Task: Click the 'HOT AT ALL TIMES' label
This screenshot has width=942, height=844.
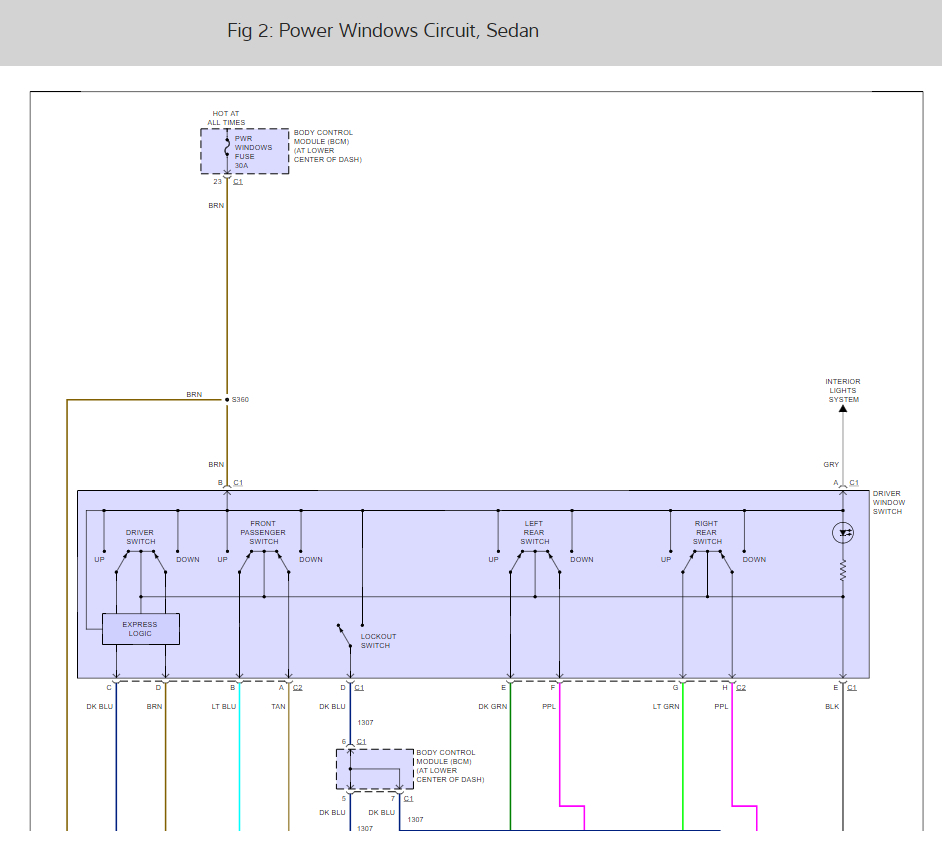Action: 226,118
